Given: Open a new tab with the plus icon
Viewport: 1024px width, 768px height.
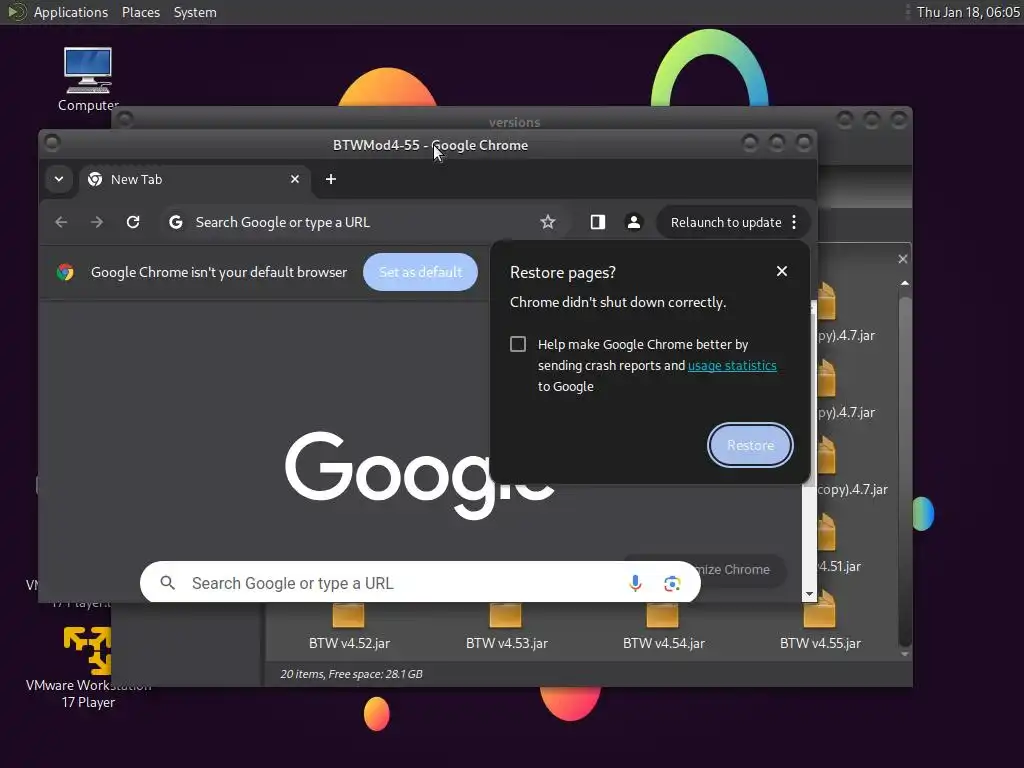Looking at the screenshot, I should point(331,179).
